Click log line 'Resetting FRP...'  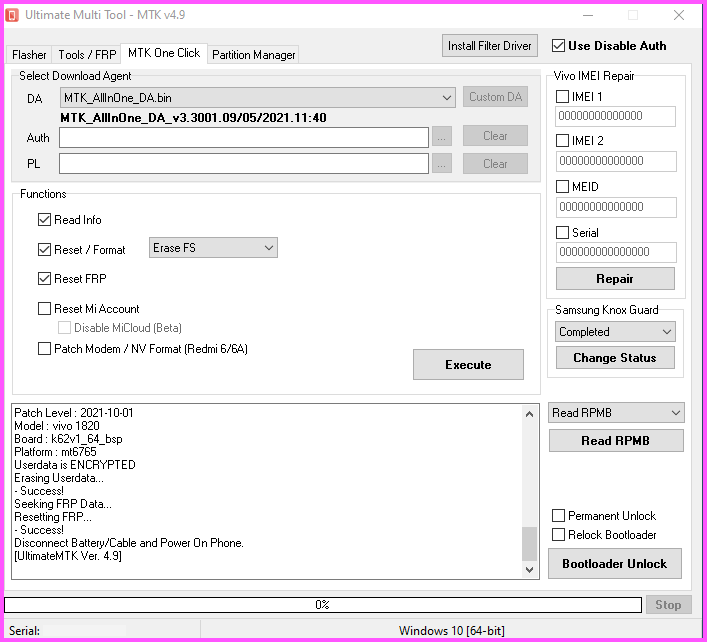coord(53,517)
